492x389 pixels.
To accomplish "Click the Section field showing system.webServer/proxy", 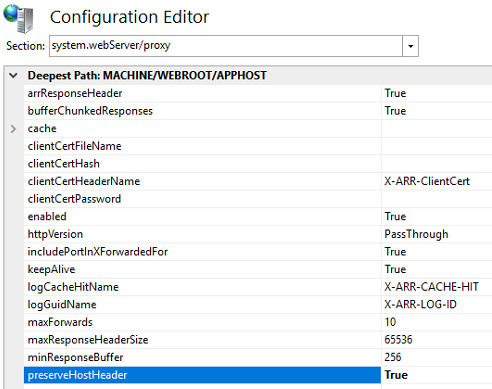I will [x=226, y=46].
